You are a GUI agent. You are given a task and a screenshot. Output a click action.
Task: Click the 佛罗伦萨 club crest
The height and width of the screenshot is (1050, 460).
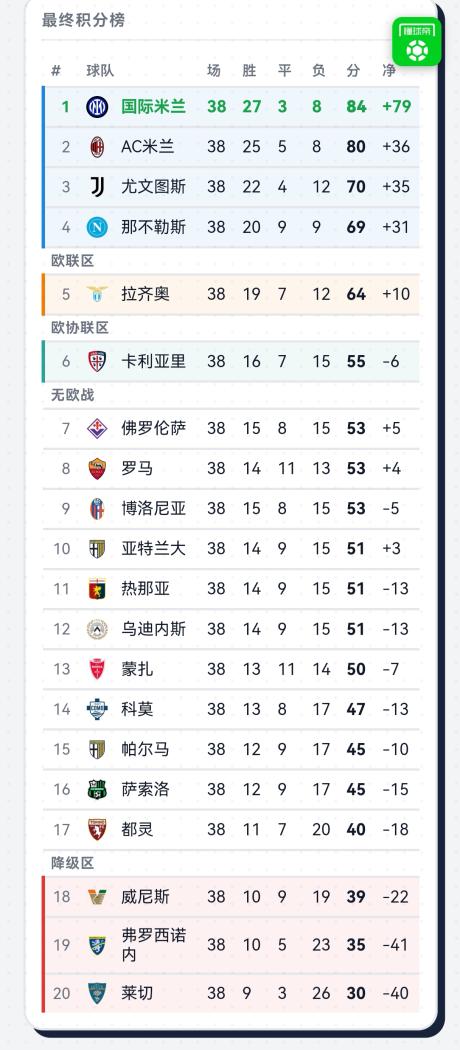pos(97,428)
